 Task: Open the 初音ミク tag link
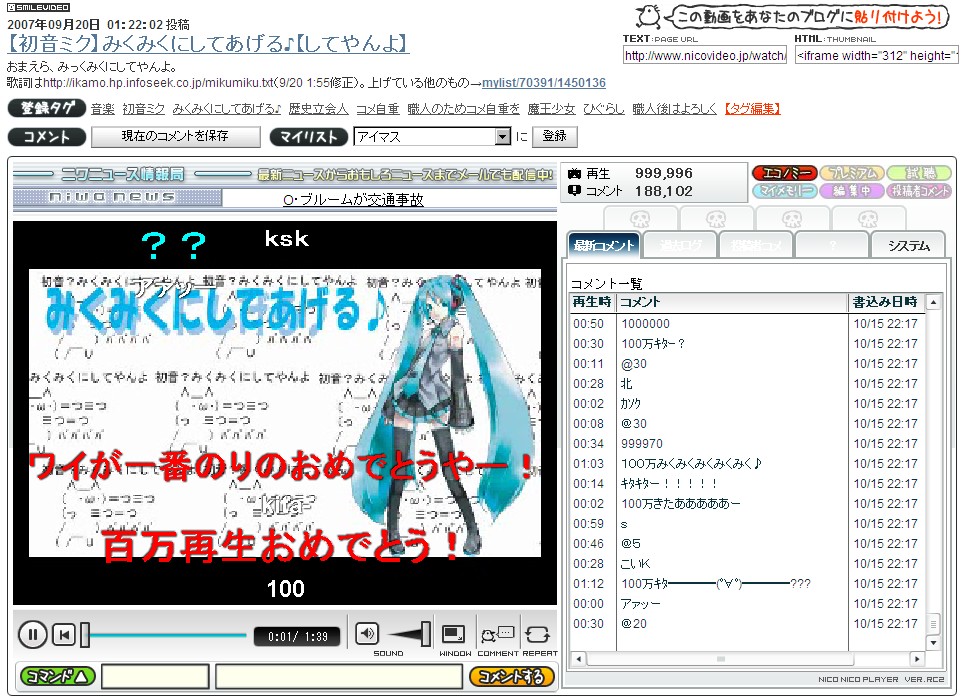pyautogui.click(x=144, y=109)
